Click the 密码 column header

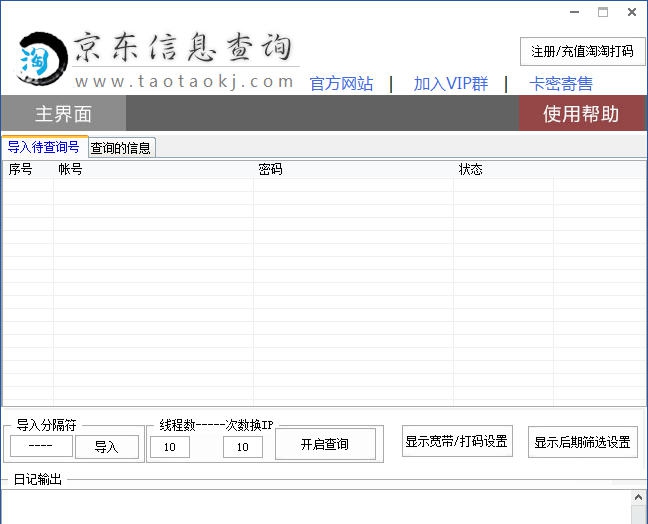[271, 169]
